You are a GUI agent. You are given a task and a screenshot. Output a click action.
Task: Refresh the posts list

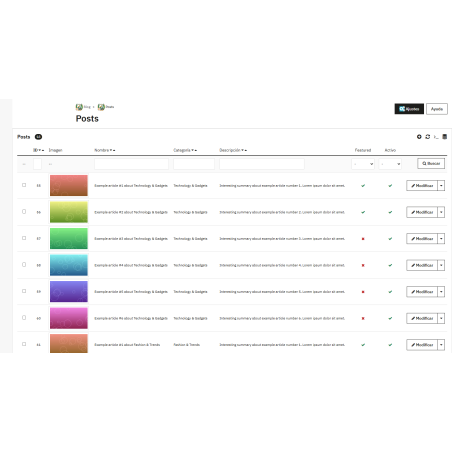[x=428, y=137]
